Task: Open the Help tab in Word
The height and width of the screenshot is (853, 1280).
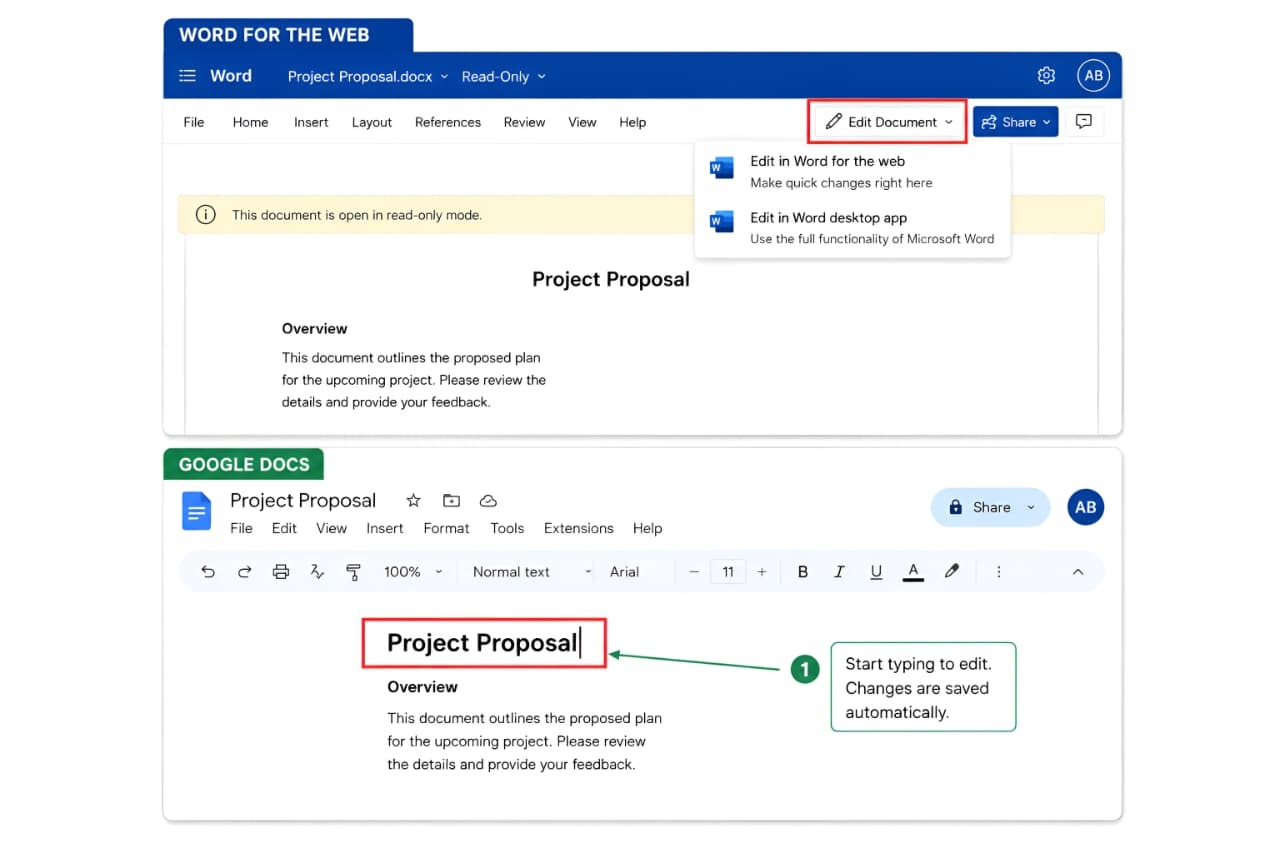Action: [x=633, y=122]
